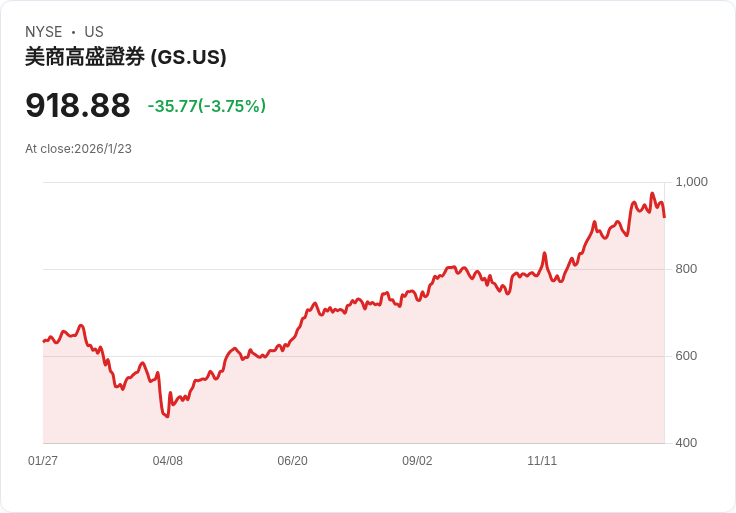Select the -35.77(-3.75%) price change text

[206, 106]
